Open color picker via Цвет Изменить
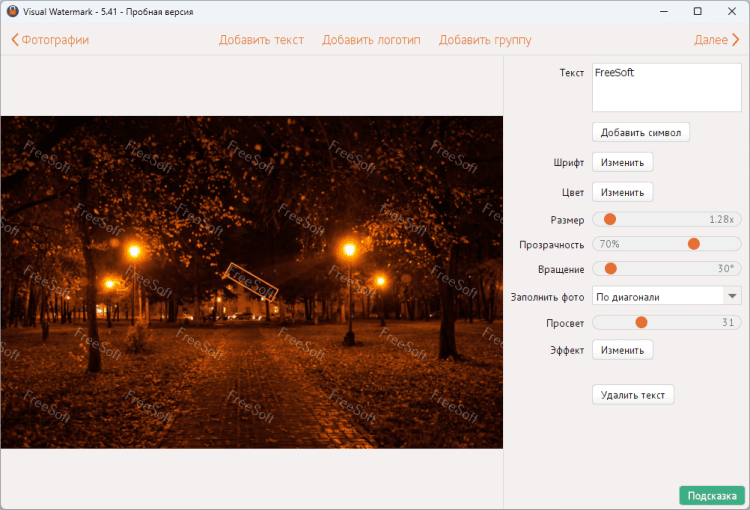750x510 pixels. tap(622, 192)
